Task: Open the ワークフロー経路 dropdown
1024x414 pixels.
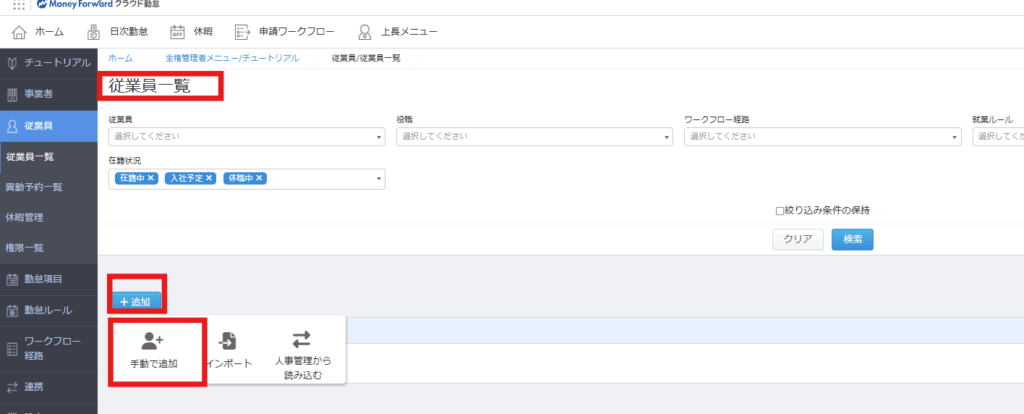Action: pyautogui.click(x=822, y=136)
